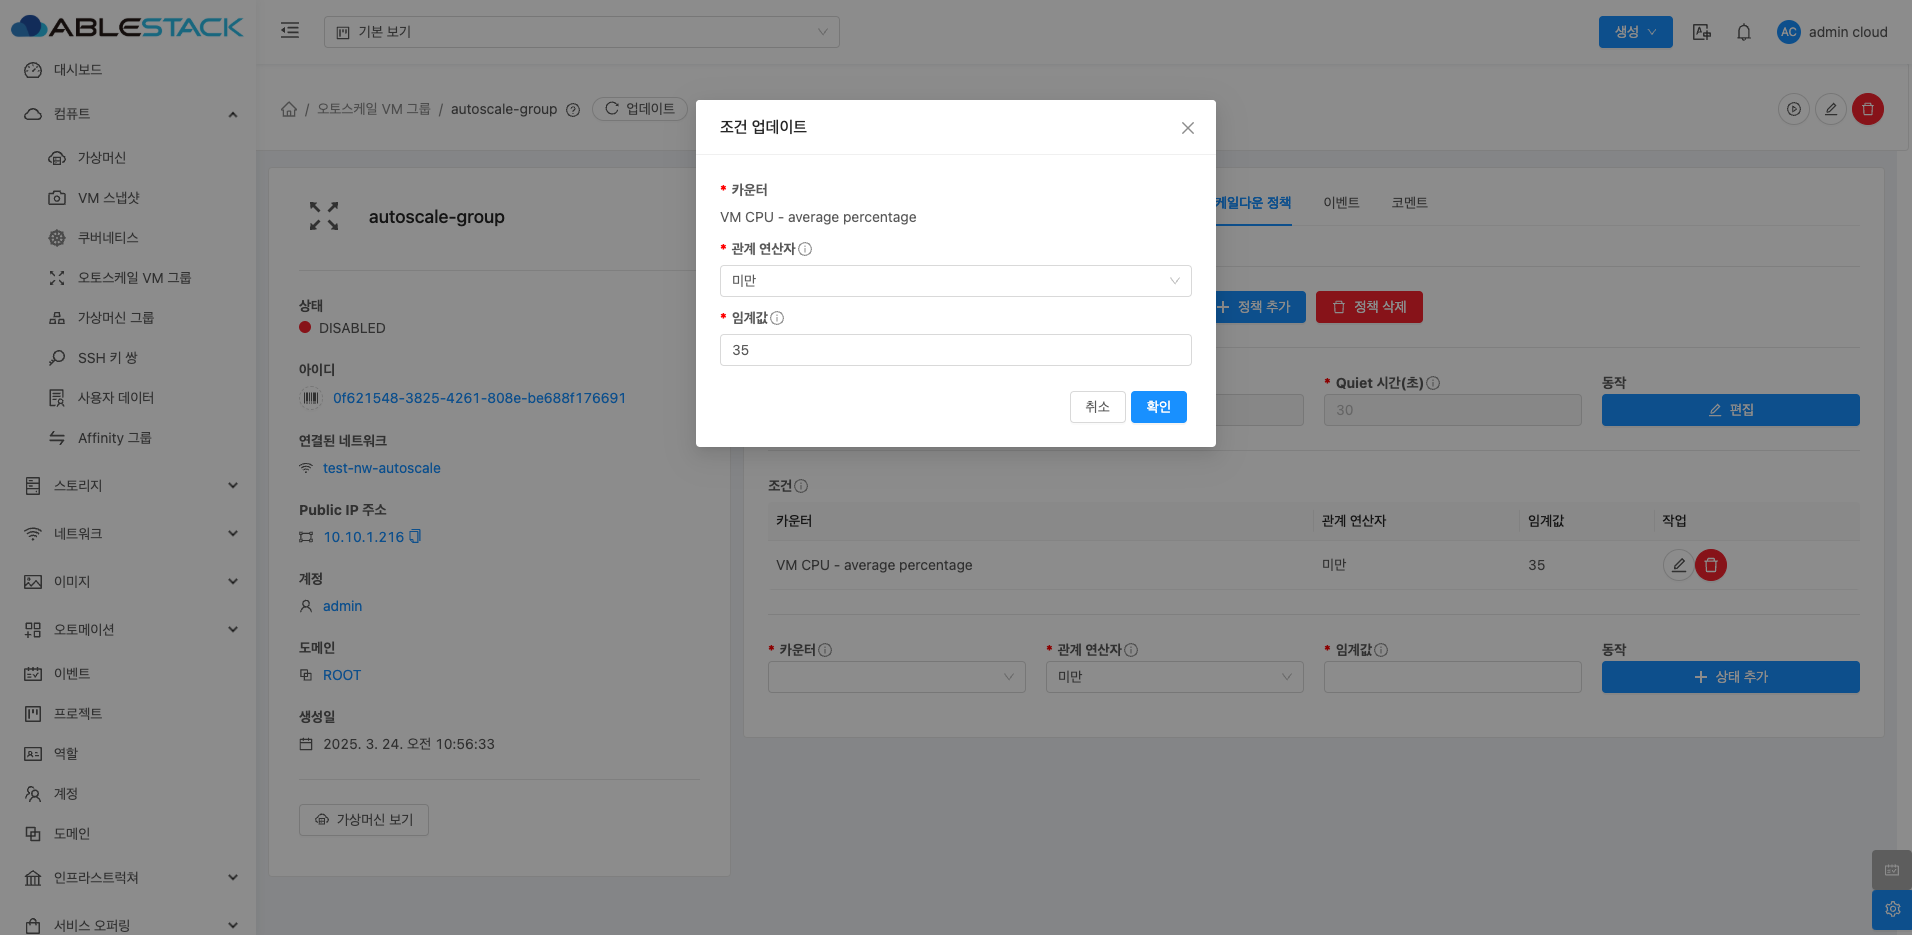The height and width of the screenshot is (935, 1912).
Task: Open 가상머신 in the sidebar
Action: (x=102, y=158)
